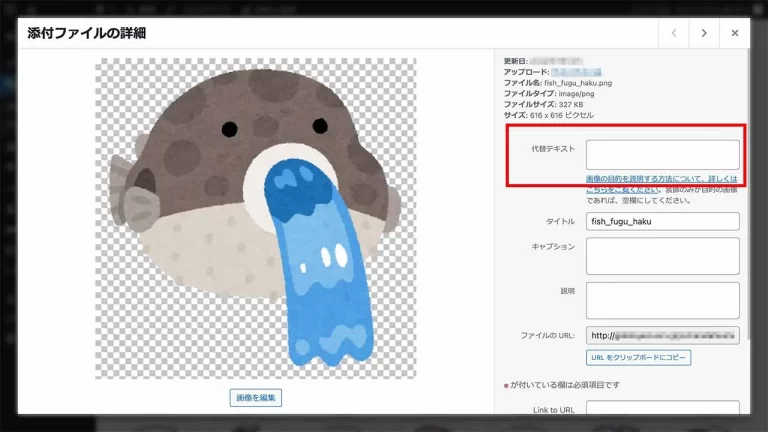Go to the next attachment arrow
The height and width of the screenshot is (432, 768).
704,33
